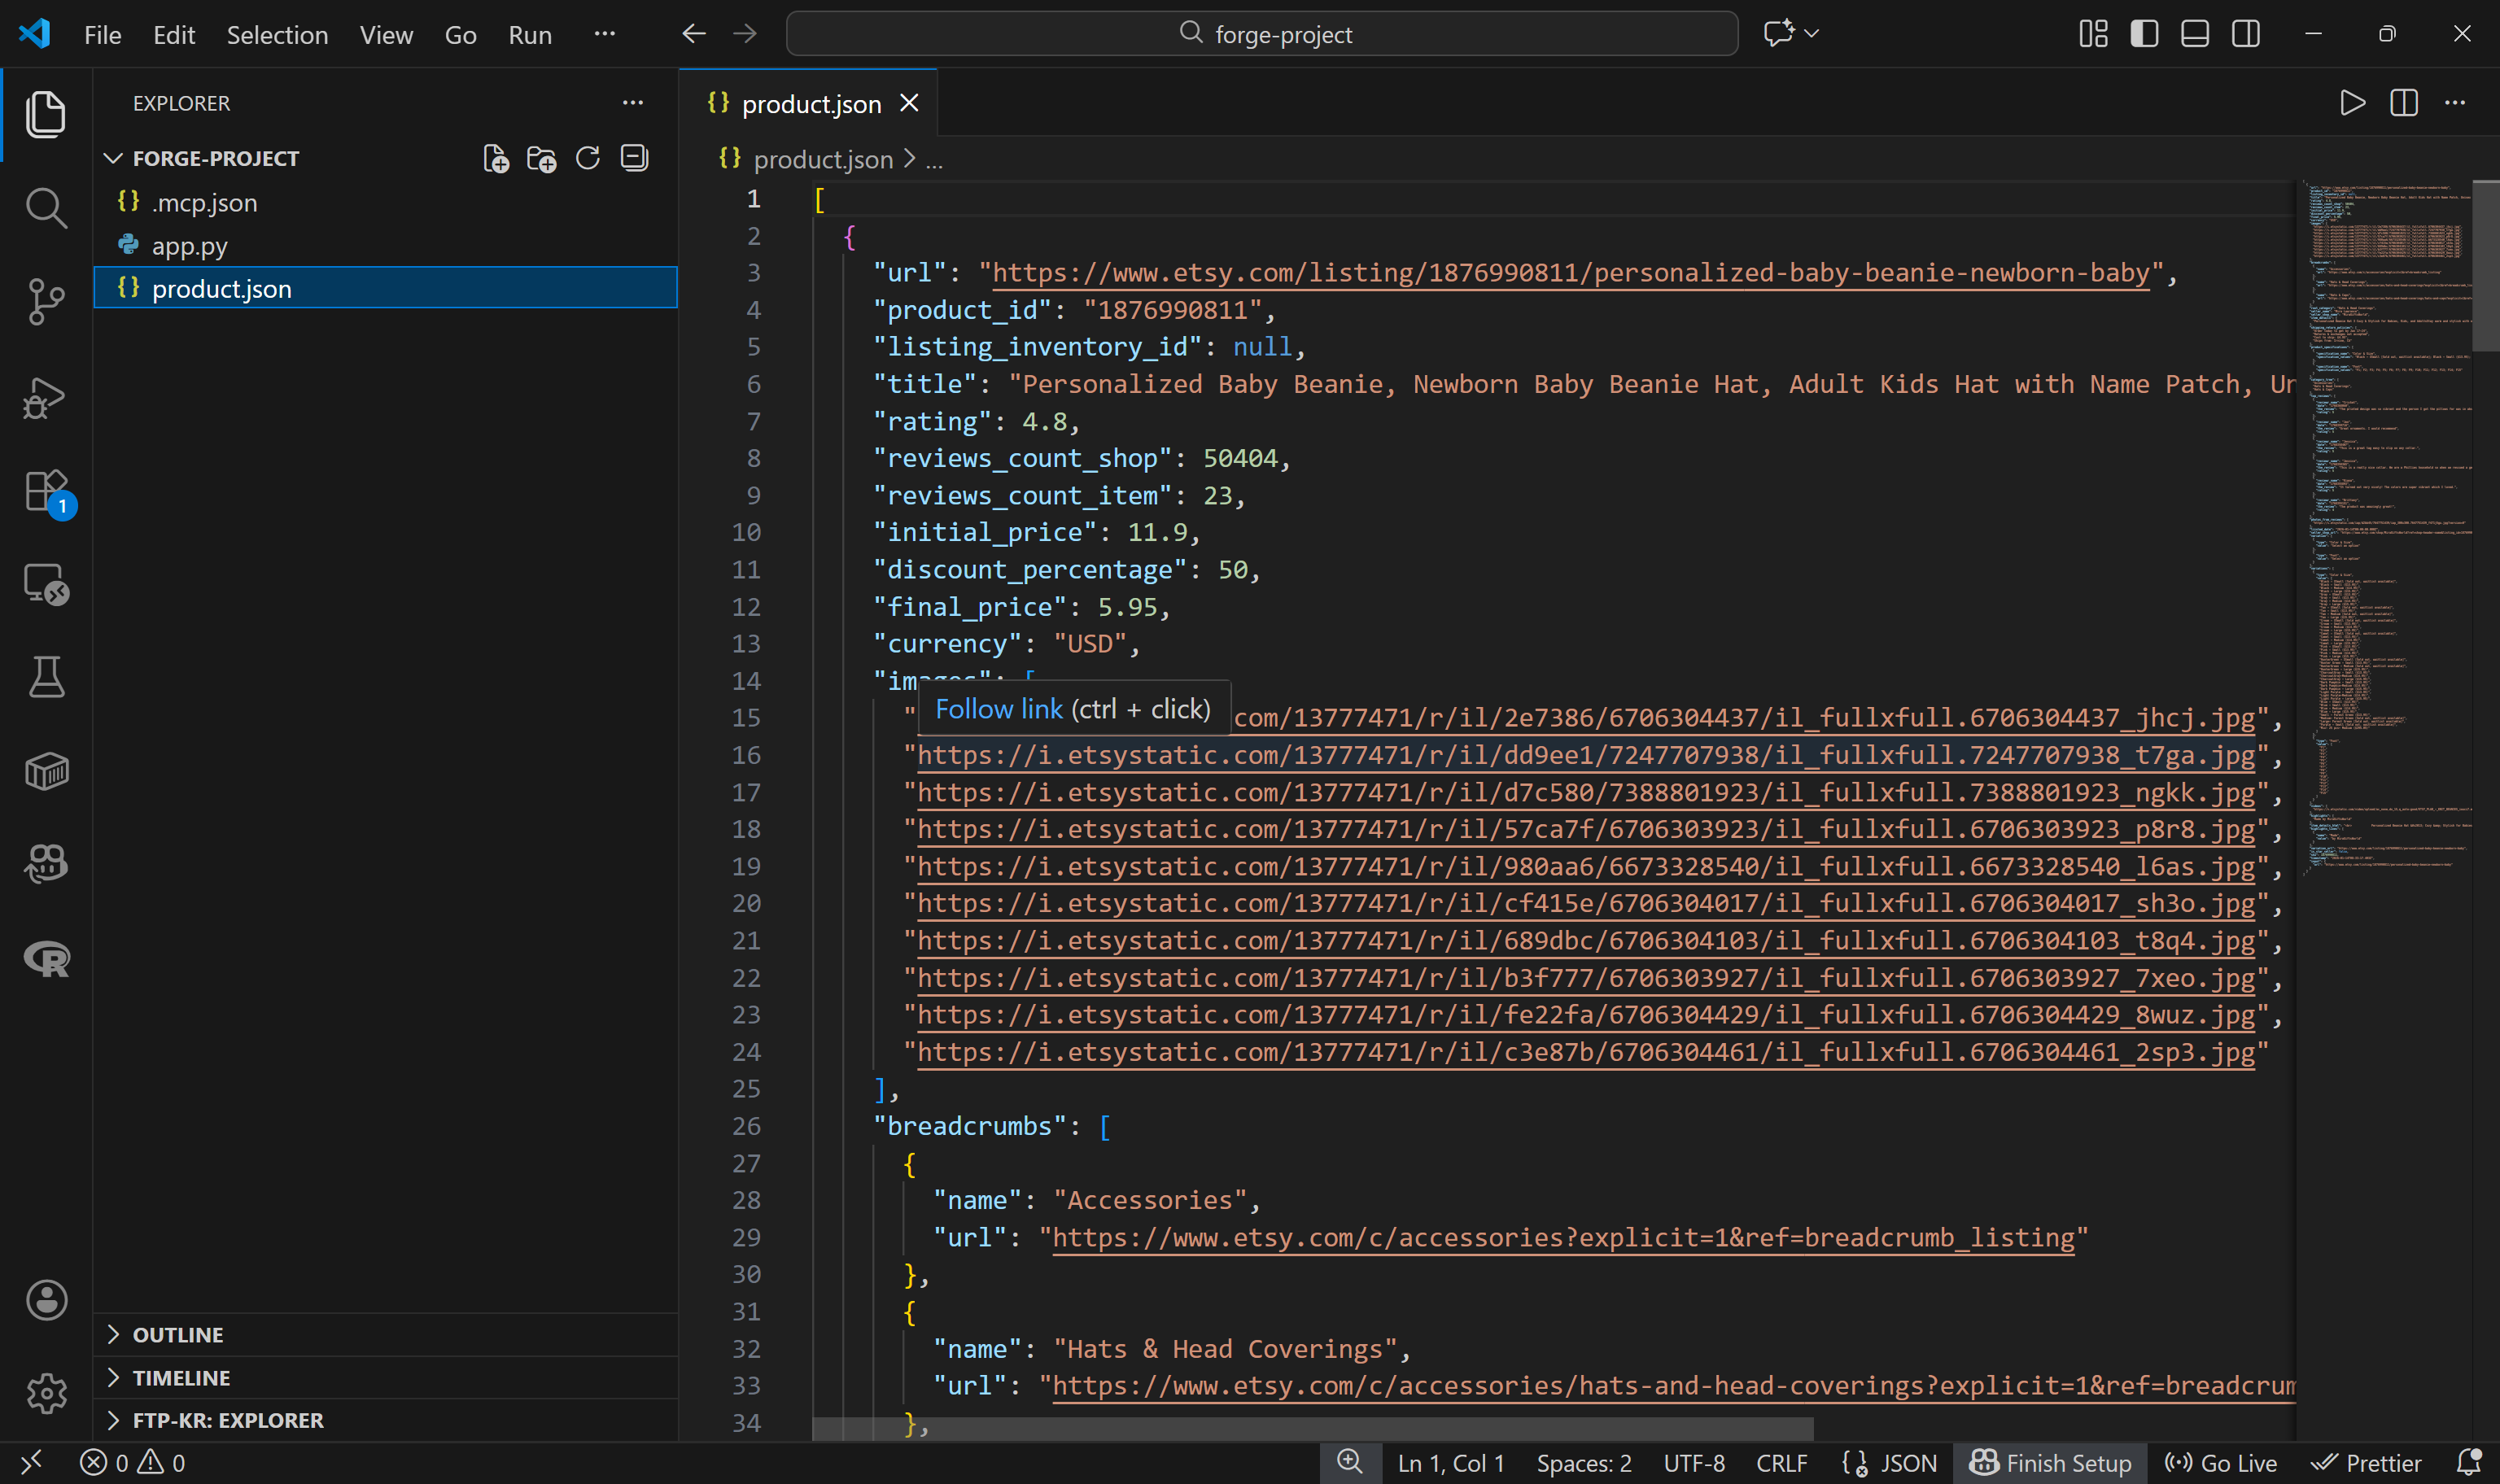
Task: Open the Copilot chat activity icon
Action: 46,864
